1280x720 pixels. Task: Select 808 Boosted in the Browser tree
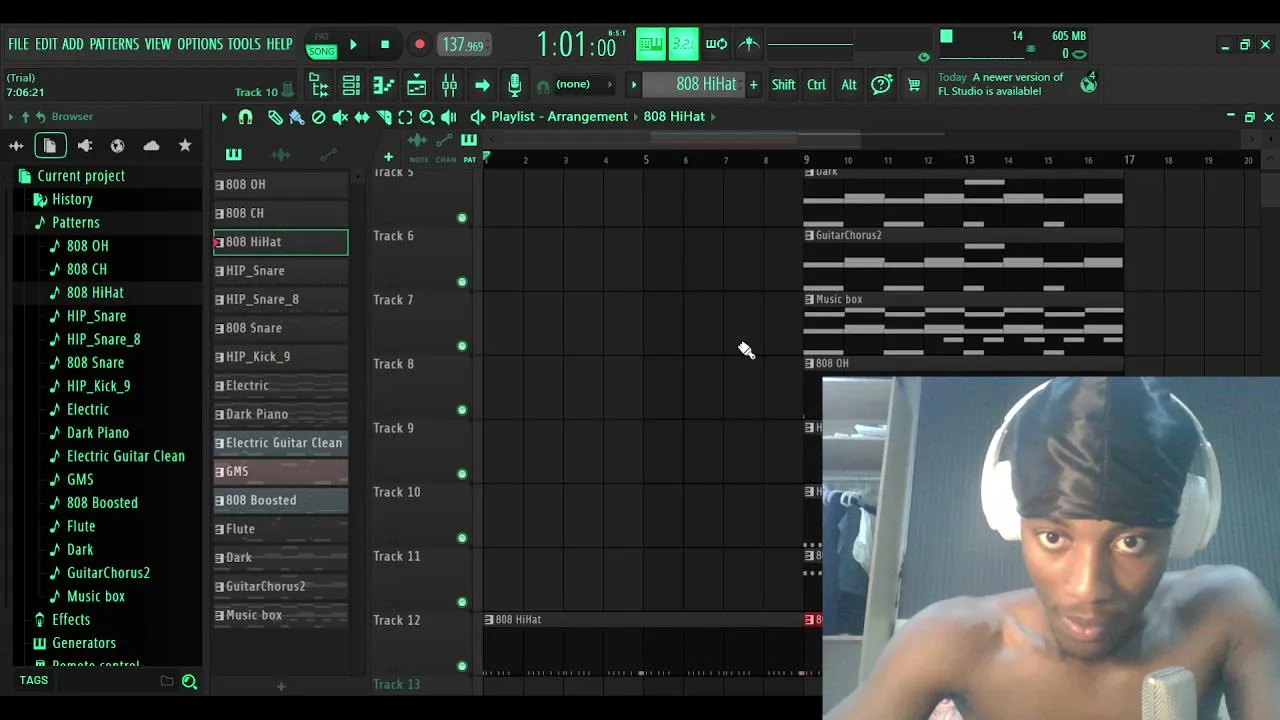[102, 503]
